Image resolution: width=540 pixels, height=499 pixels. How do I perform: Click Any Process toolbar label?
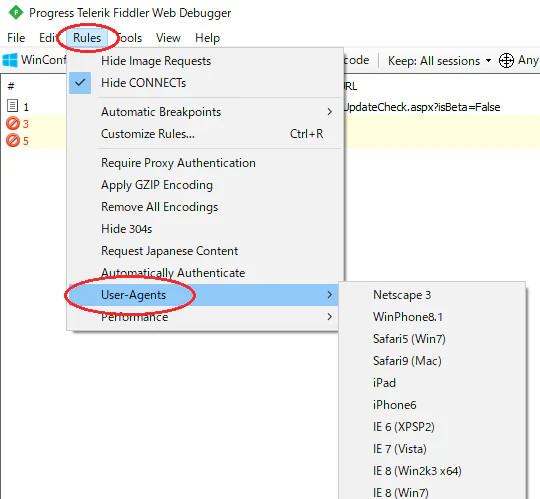pyautogui.click(x=528, y=60)
